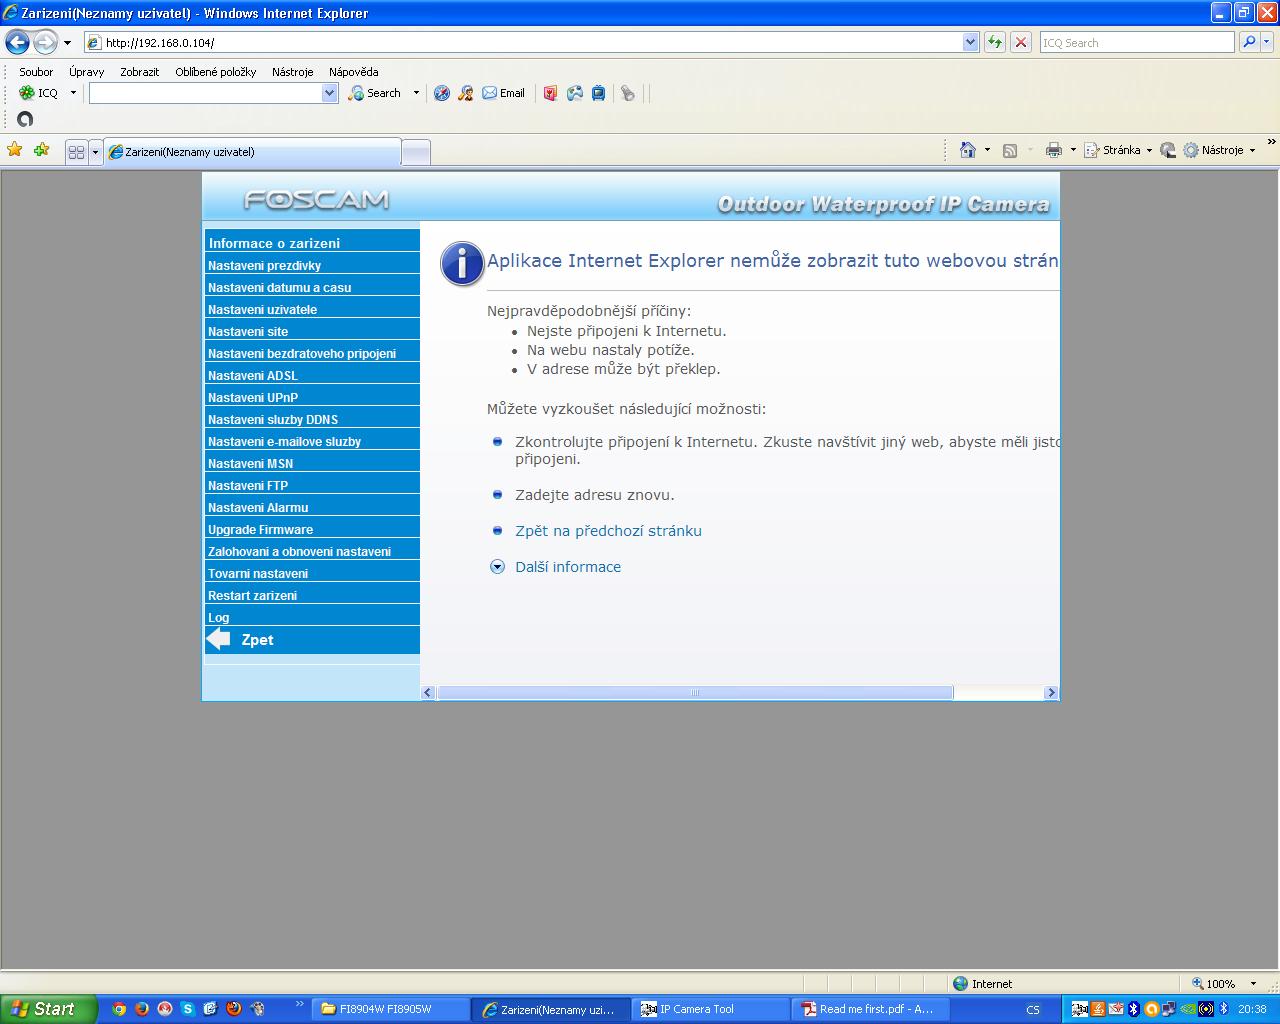Click the Home icon in command bar
The width and height of the screenshot is (1280, 1024).
click(967, 150)
